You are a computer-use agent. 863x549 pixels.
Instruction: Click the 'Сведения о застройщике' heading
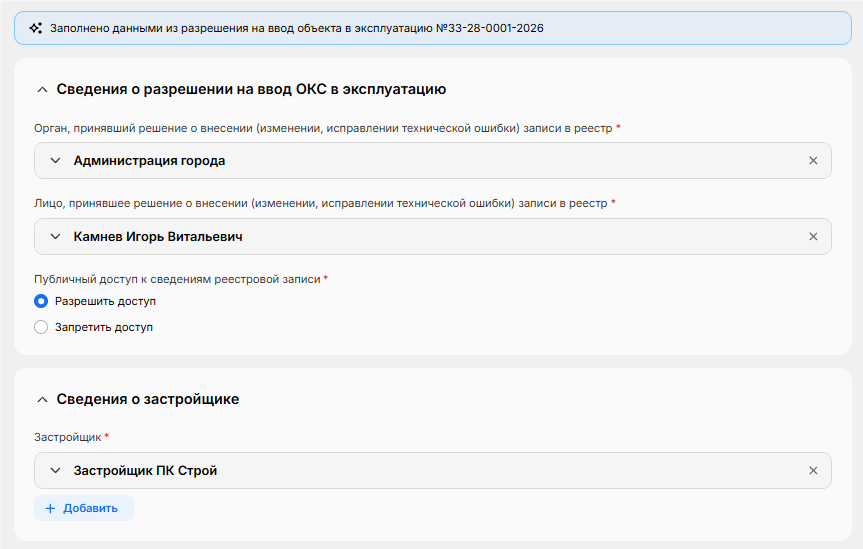(x=148, y=399)
